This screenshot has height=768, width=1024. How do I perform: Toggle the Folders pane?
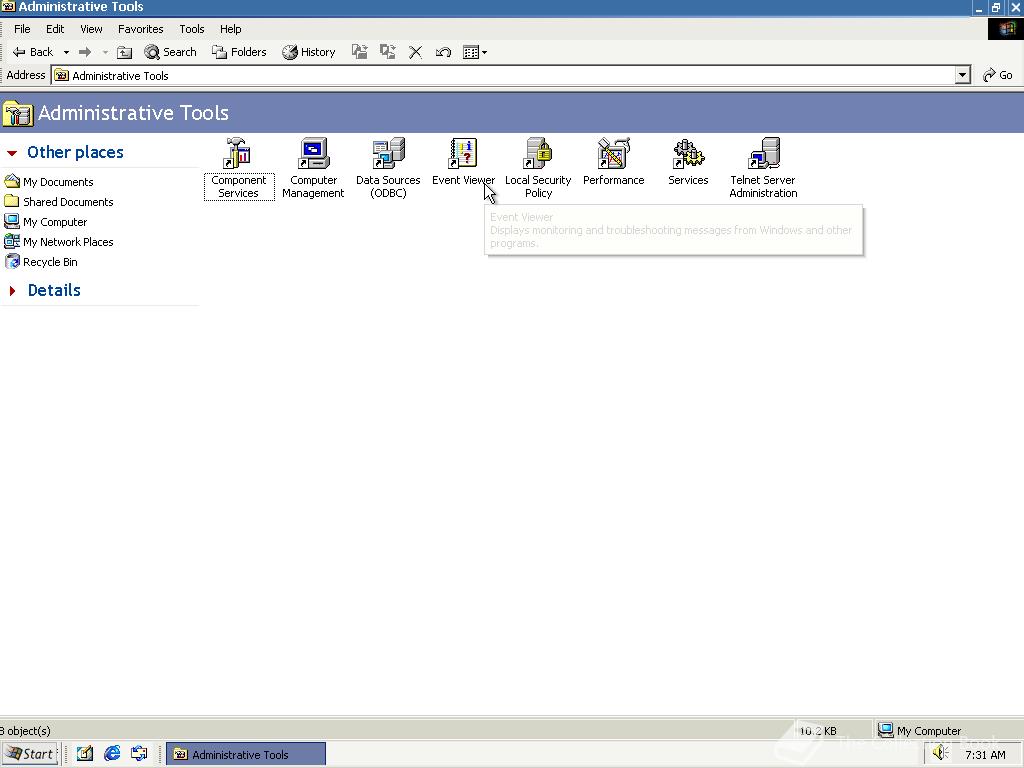point(239,52)
